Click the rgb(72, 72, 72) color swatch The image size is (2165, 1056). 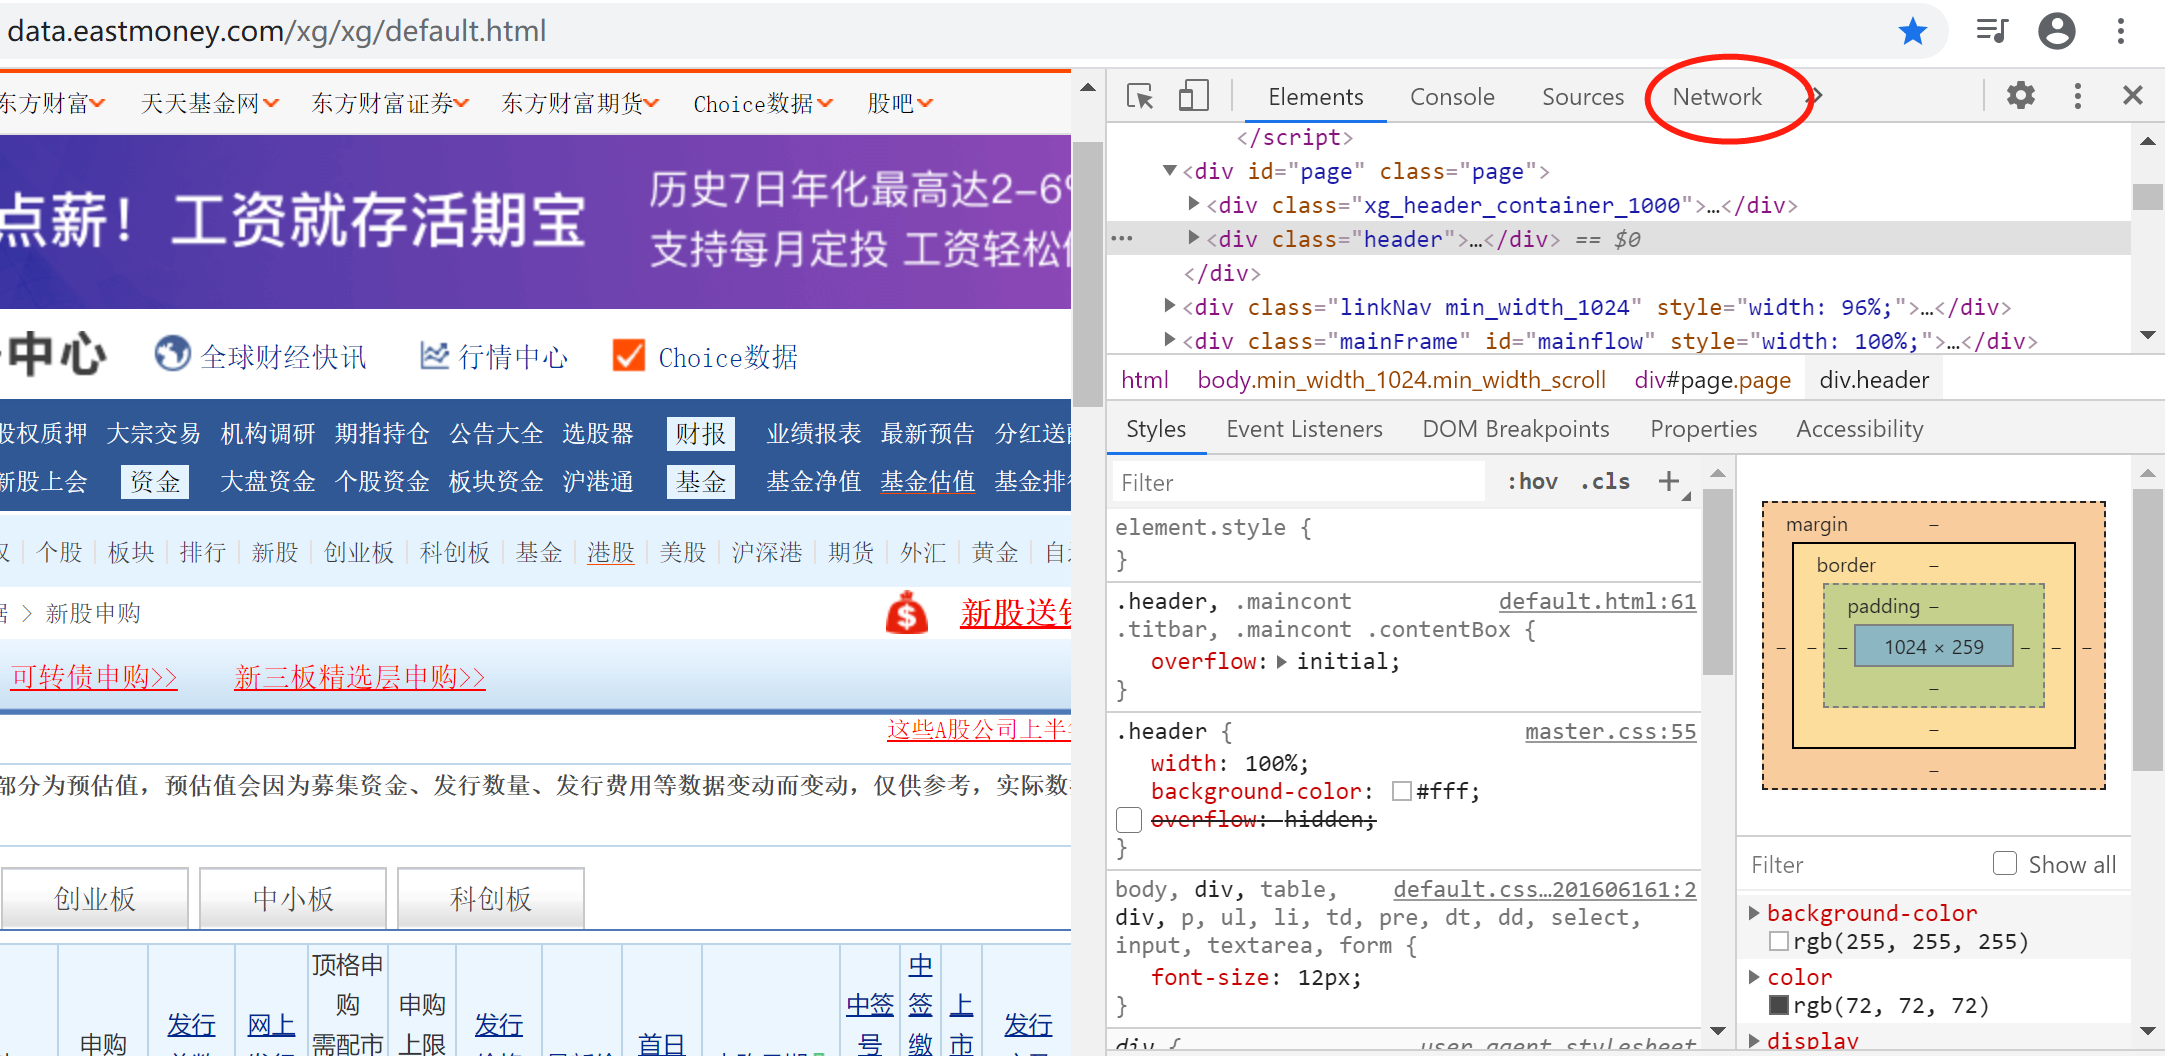tap(1779, 1005)
